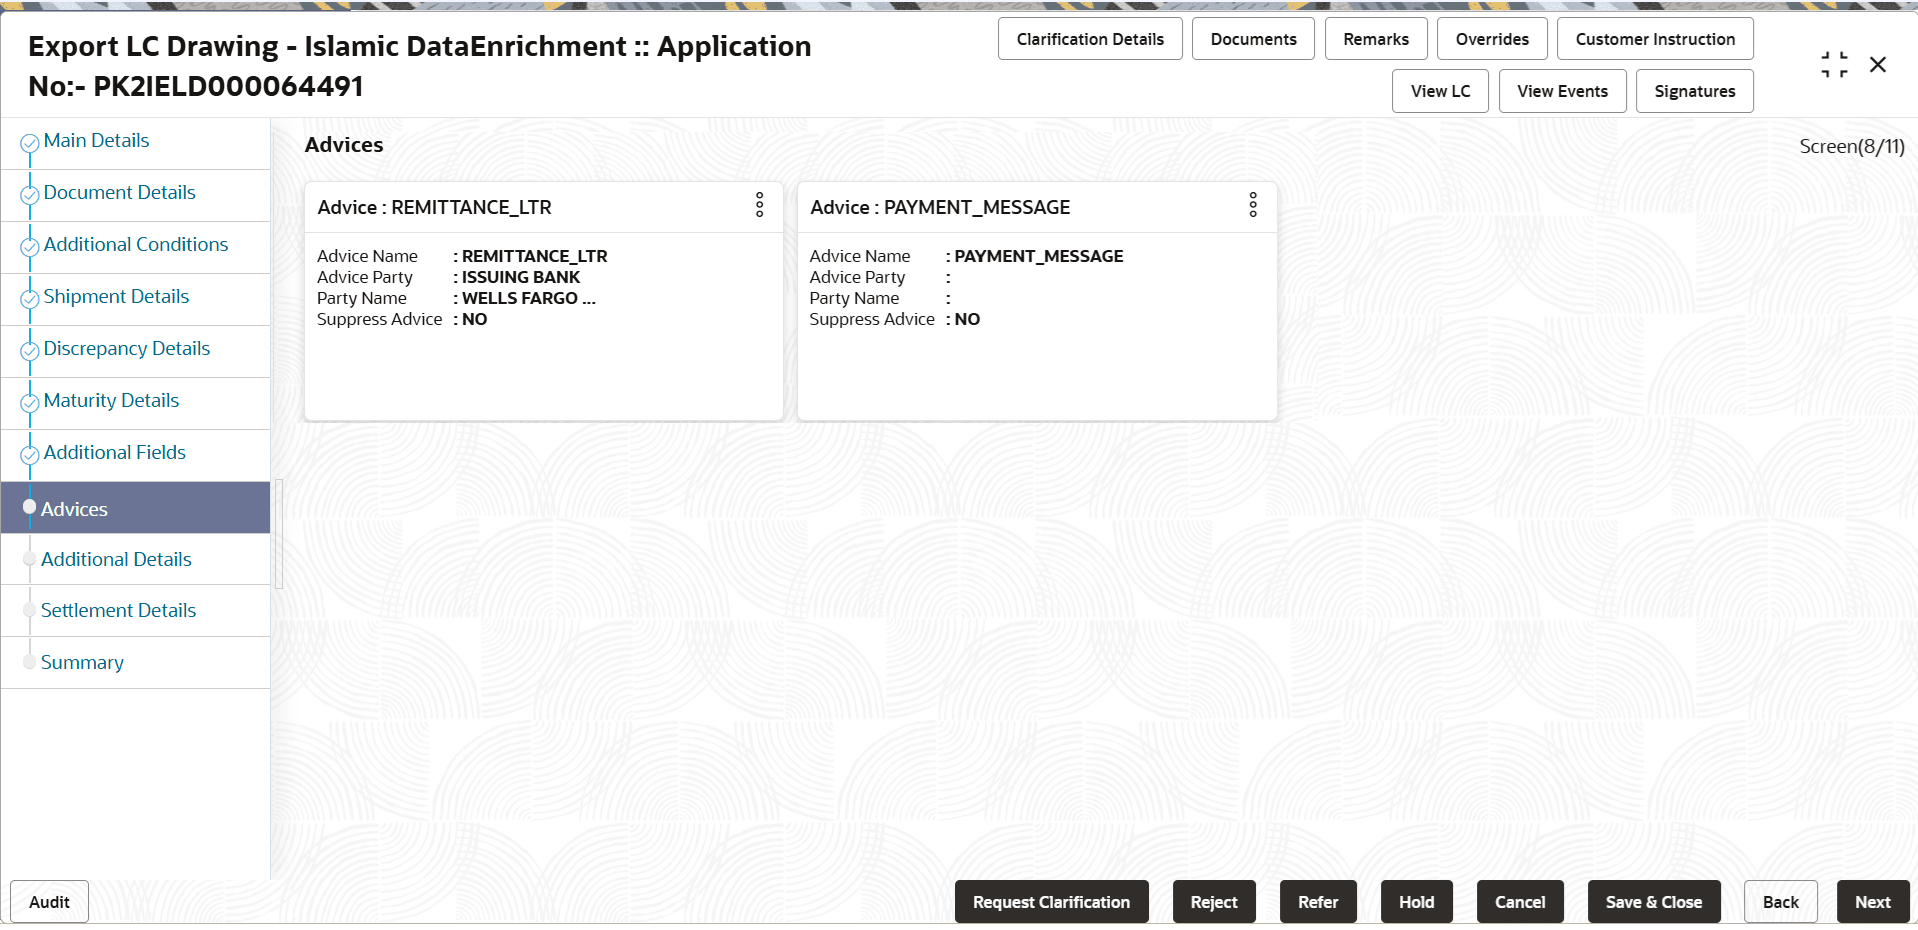Screen dimensions: 1918x930
Task: Open the Remarks panel
Action: (1376, 39)
